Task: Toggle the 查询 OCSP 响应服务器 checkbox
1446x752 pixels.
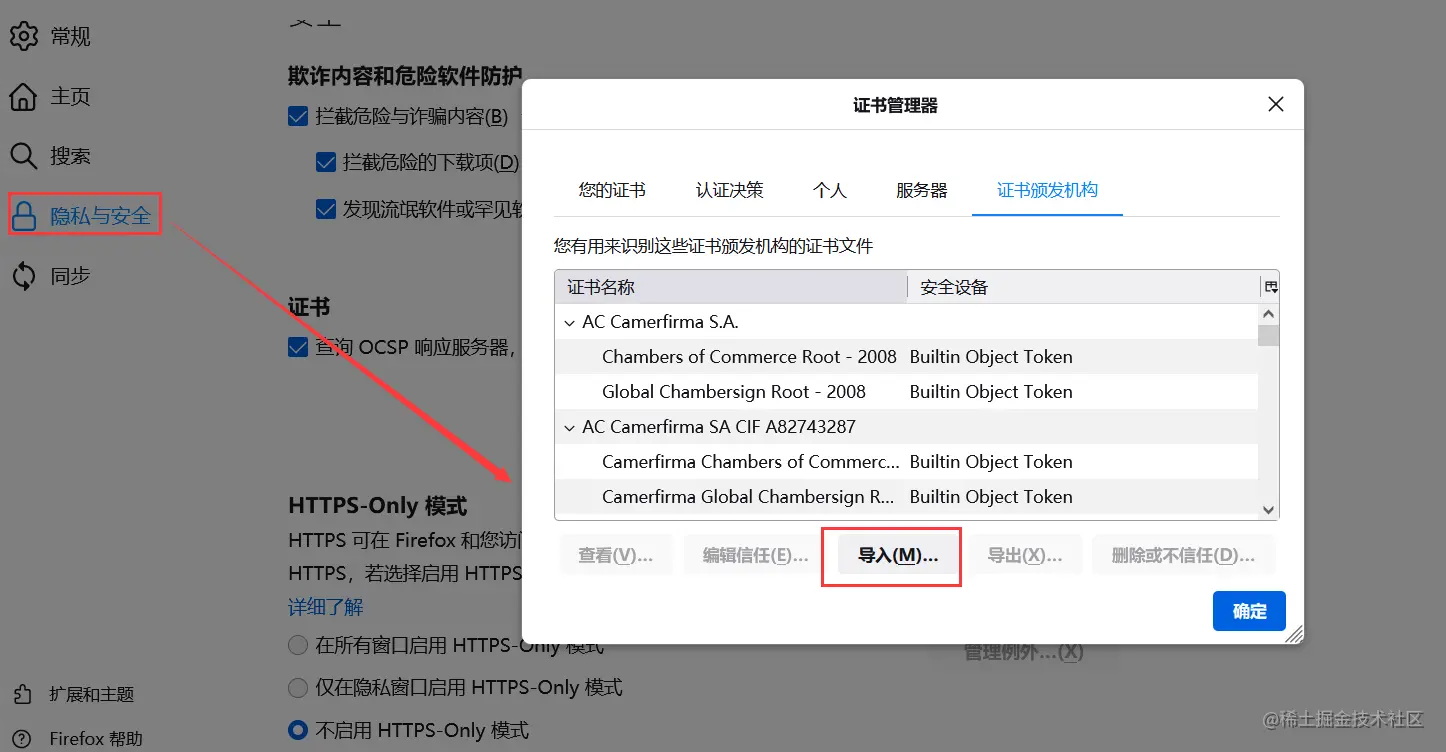Action: point(297,346)
